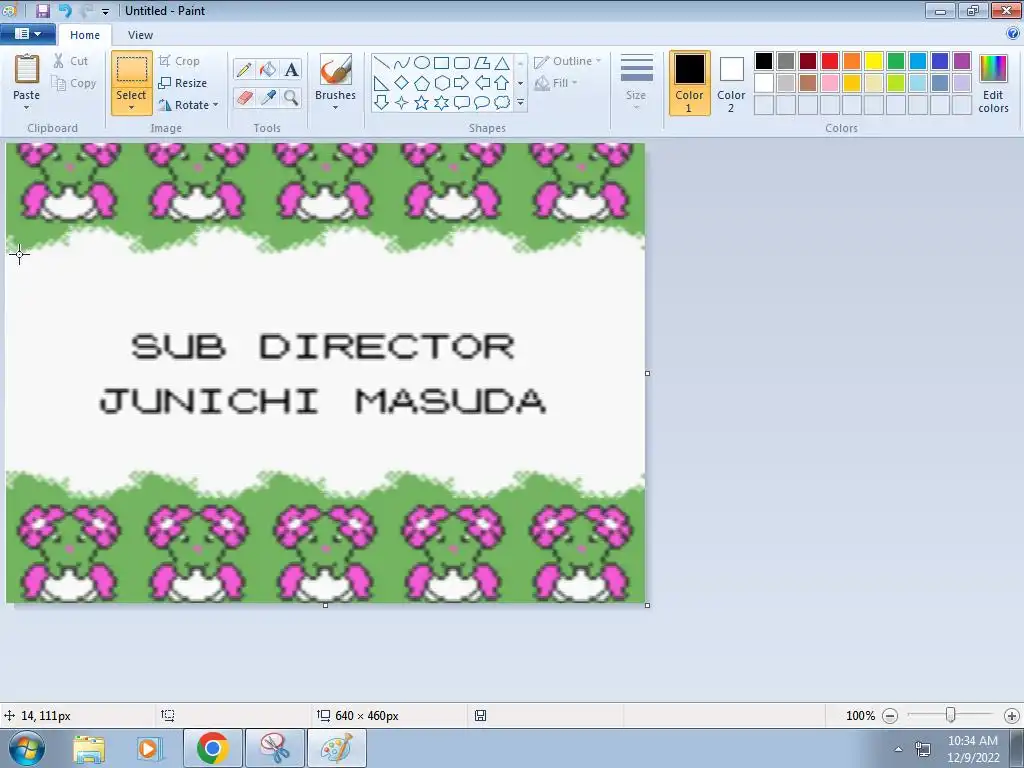
Task: Adjust the zoom slider handle
Action: [951, 715]
